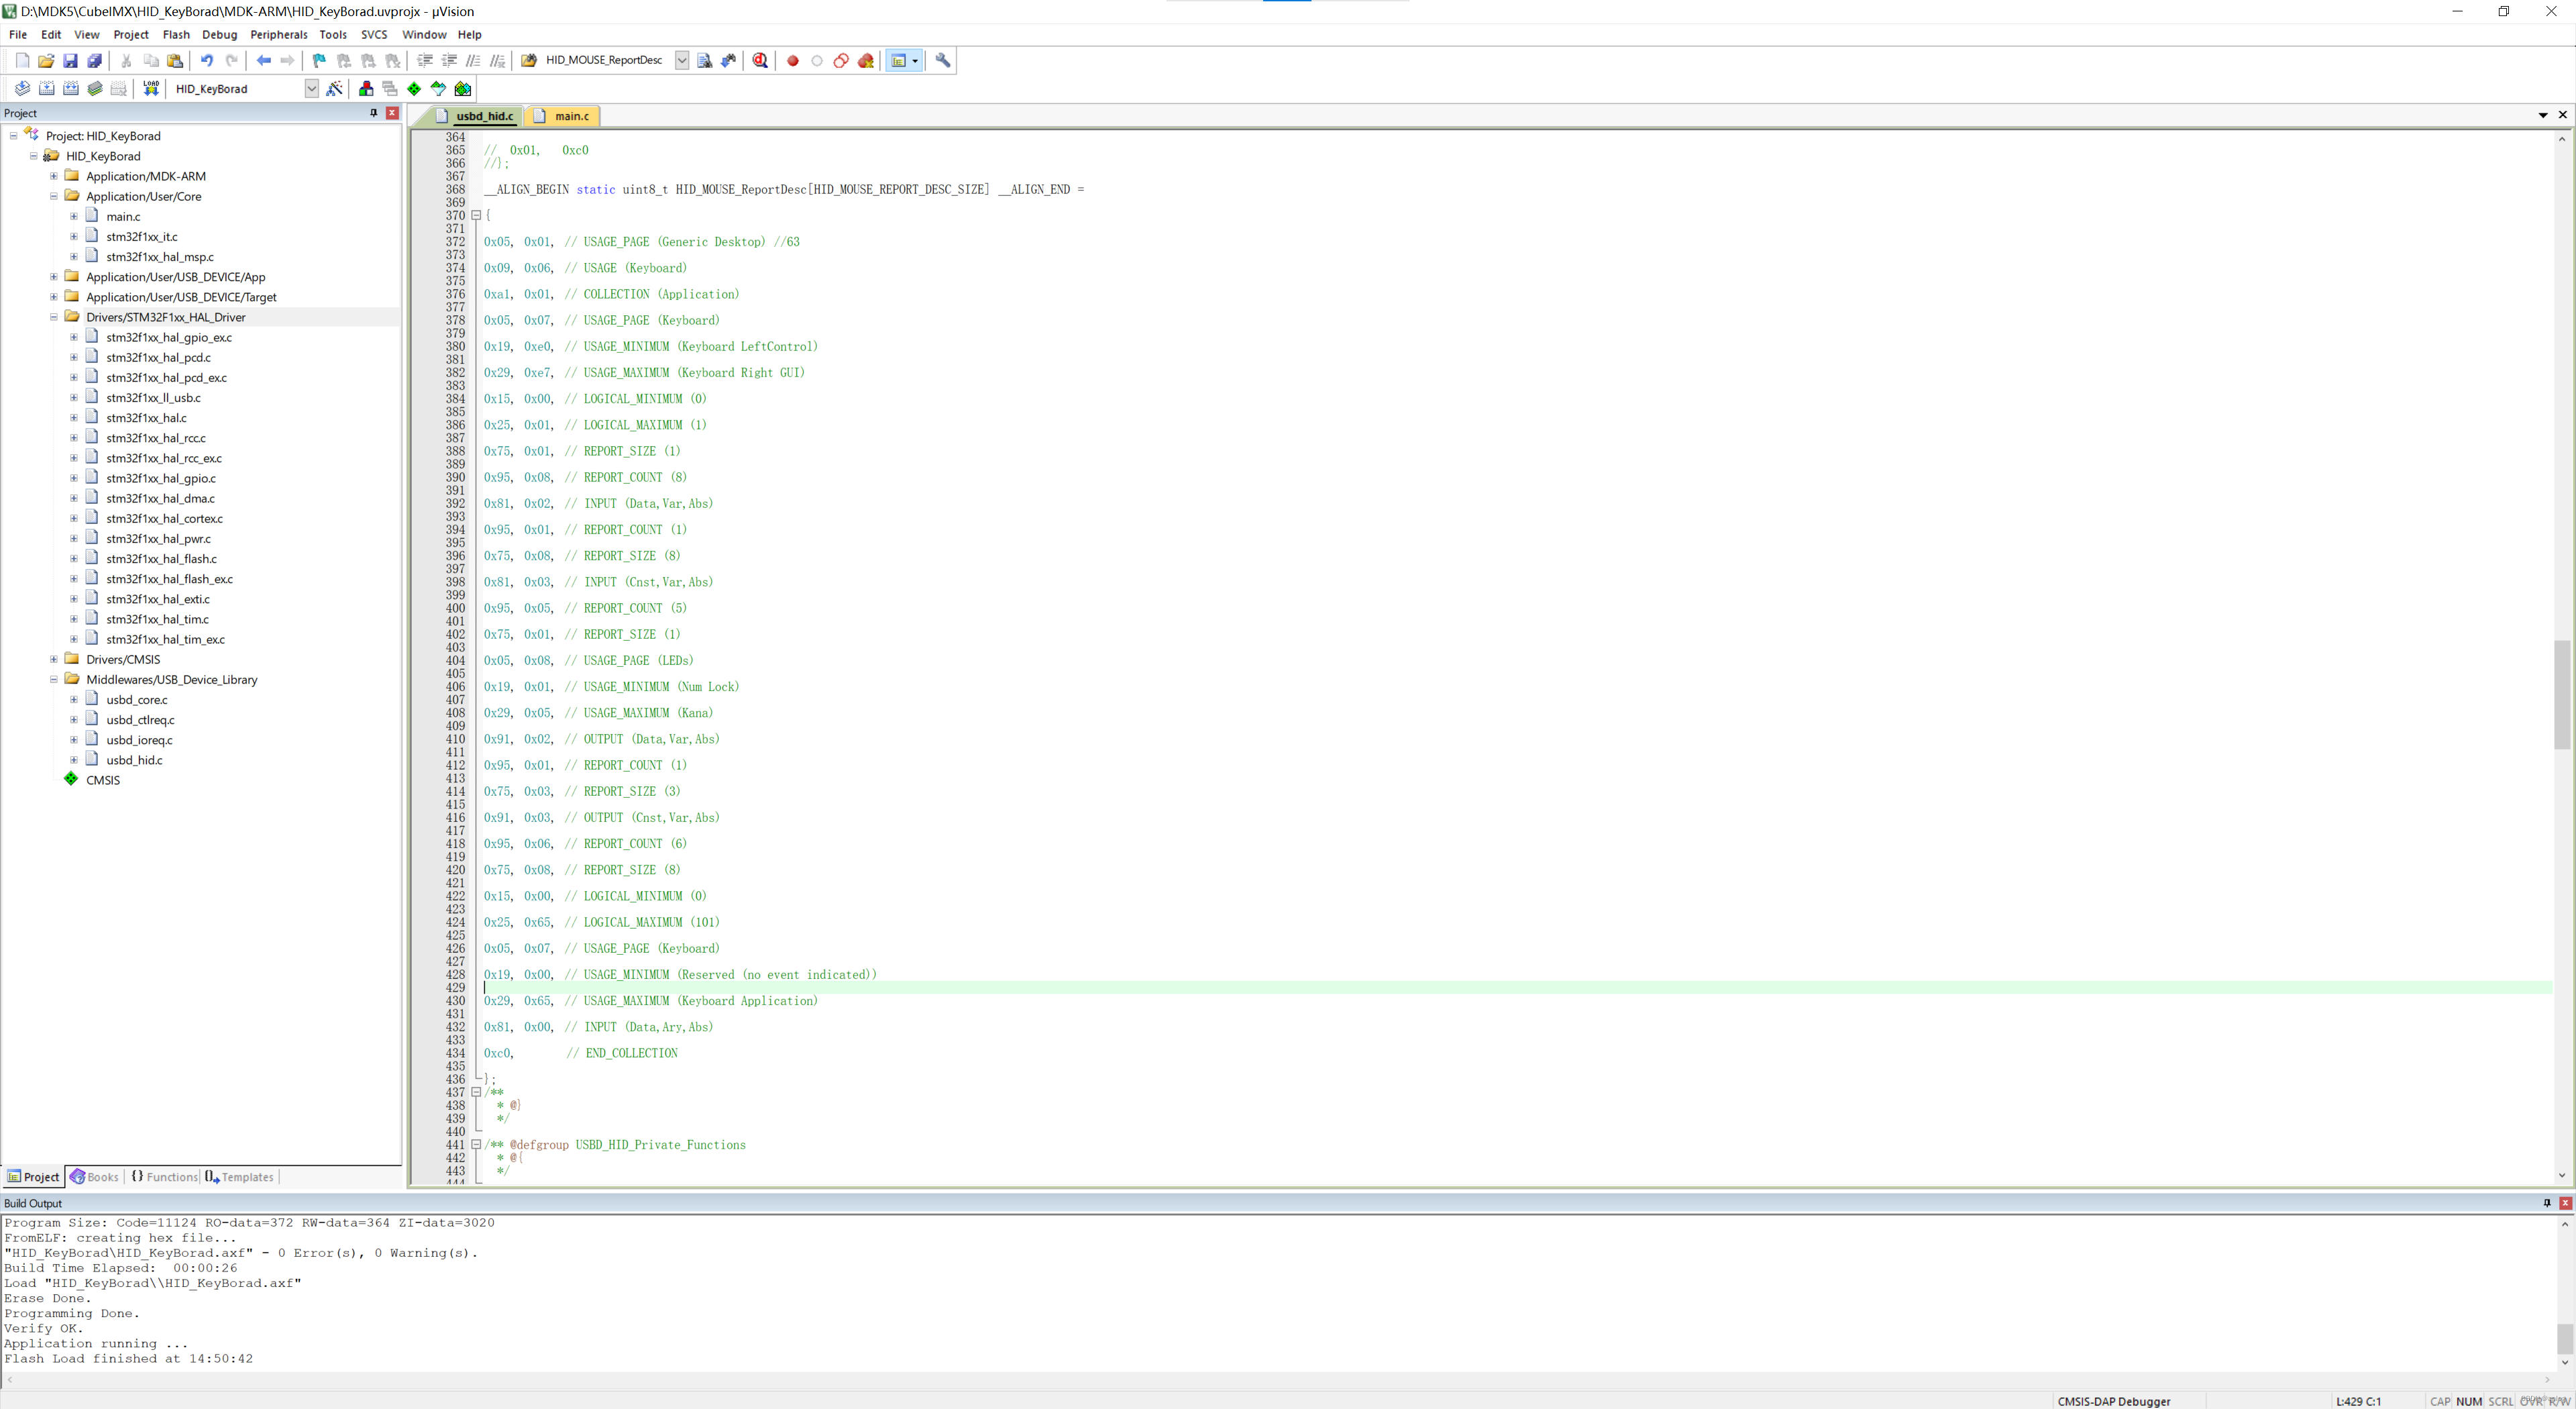Expand the Application/User/USB_DEVICE/App folder

(x=54, y=277)
